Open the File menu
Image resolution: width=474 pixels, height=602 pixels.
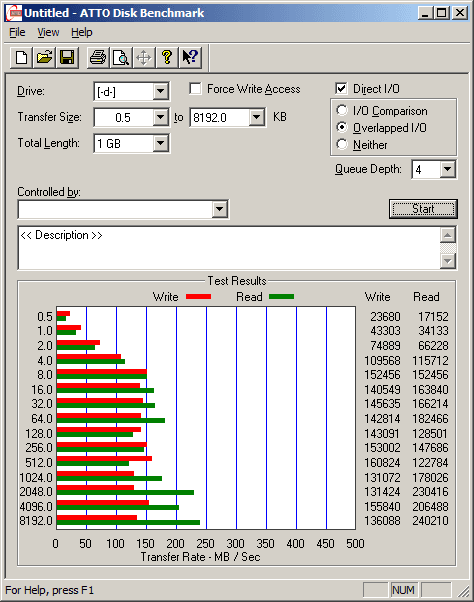tap(17, 33)
